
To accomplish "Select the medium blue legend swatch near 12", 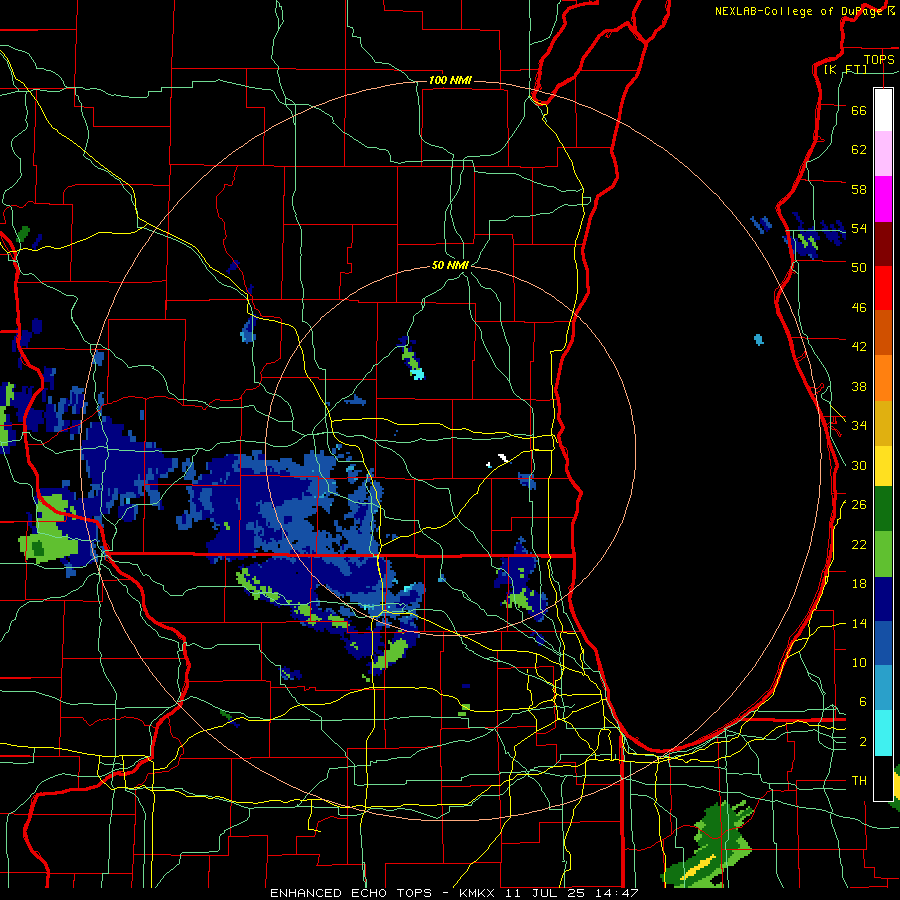I will 883,644.
